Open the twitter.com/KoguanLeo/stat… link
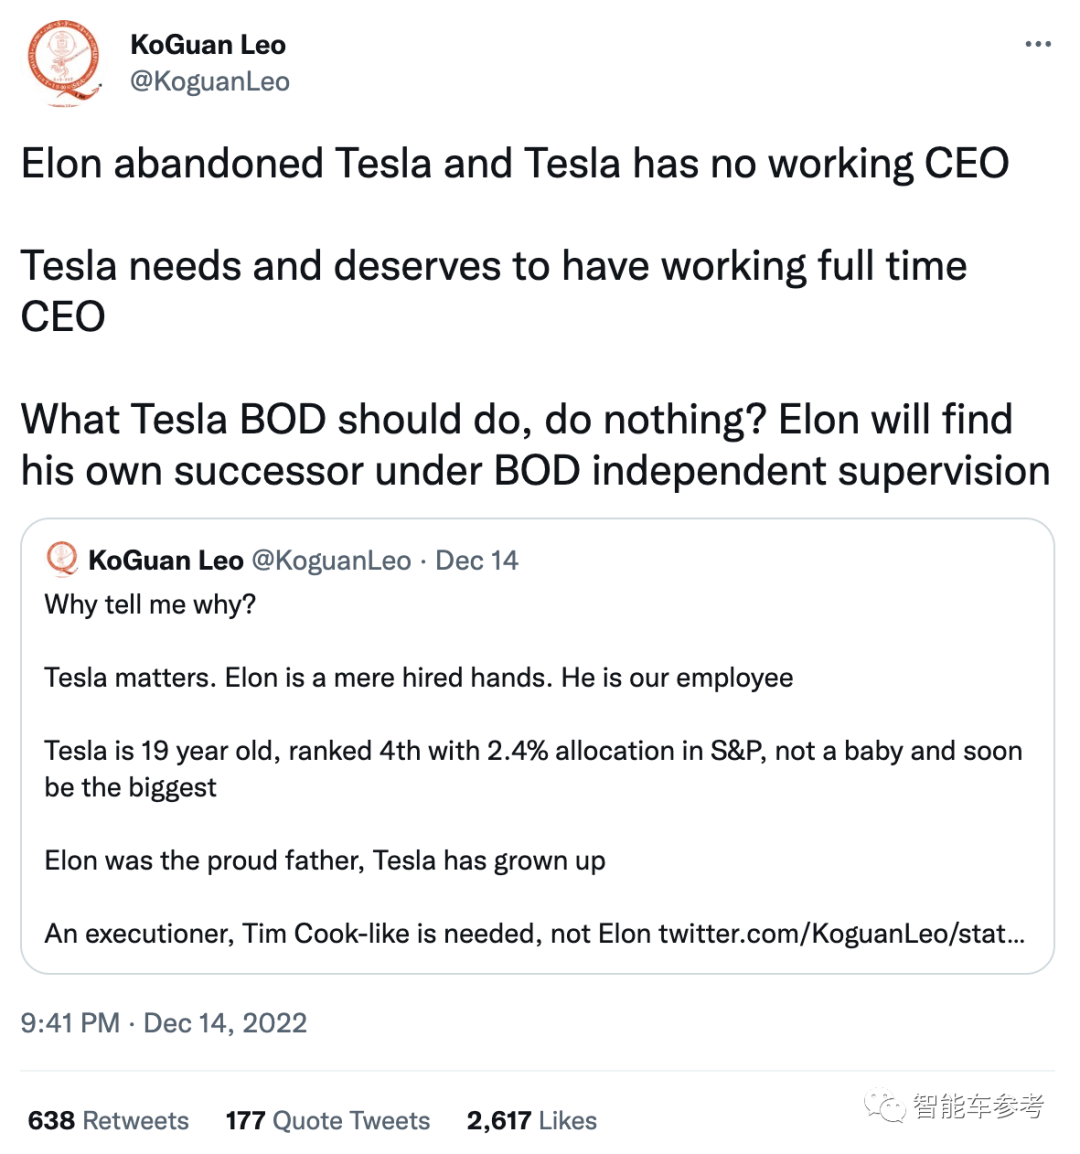This screenshot has height=1154, width=1080. tap(841, 933)
